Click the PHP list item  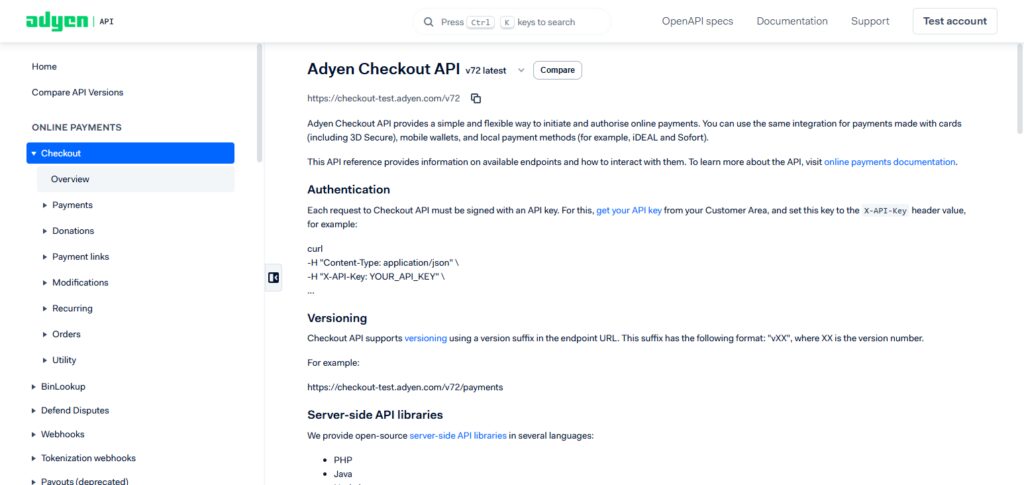[343, 460]
